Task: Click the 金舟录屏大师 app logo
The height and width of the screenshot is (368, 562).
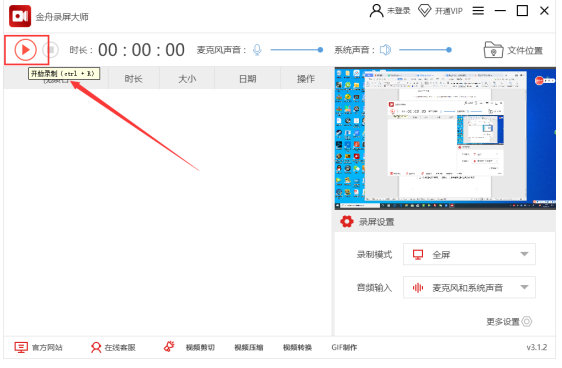Action: (x=20, y=16)
